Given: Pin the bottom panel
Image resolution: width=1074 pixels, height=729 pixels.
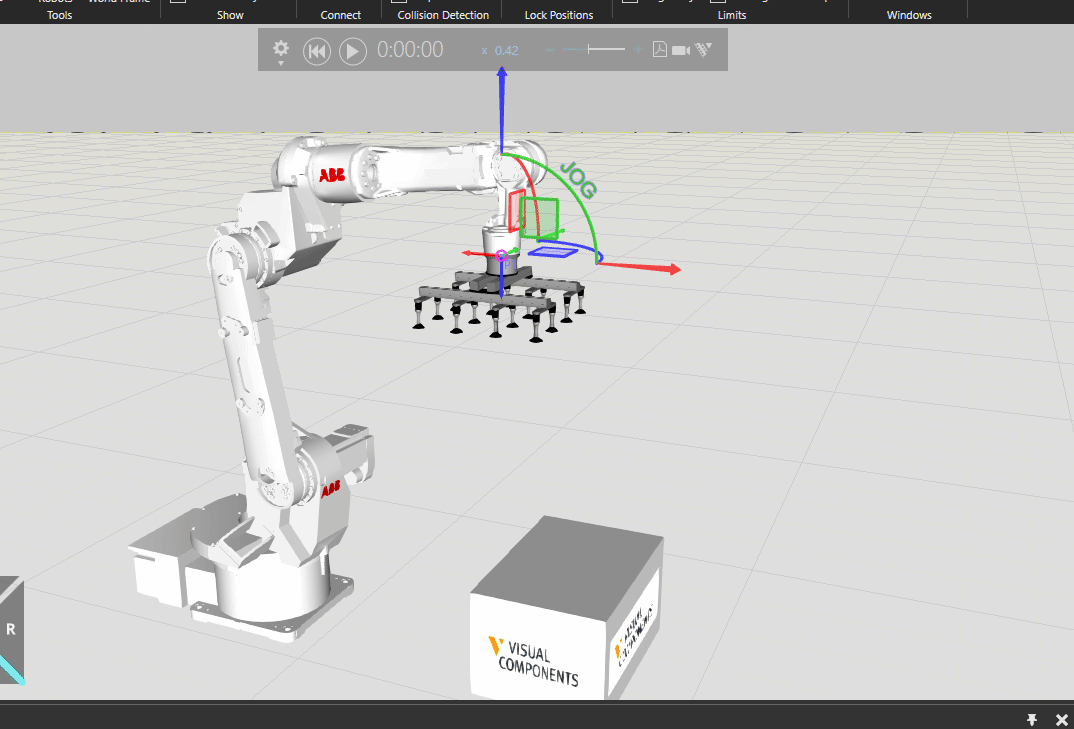Looking at the screenshot, I should (1032, 719).
